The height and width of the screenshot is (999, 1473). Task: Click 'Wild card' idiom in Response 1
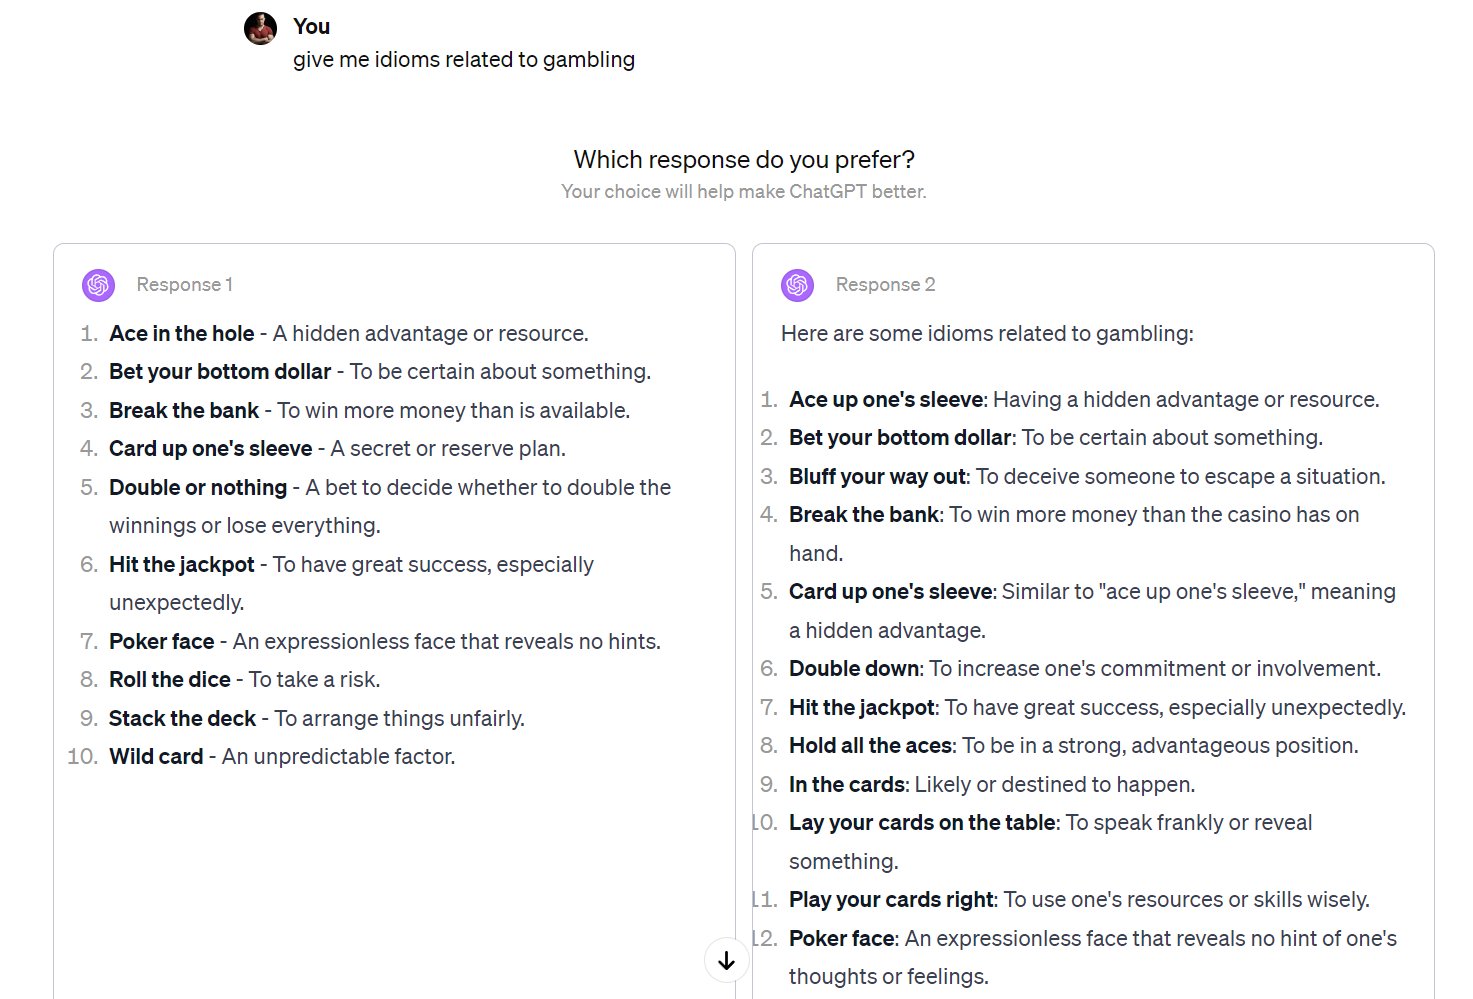click(156, 757)
